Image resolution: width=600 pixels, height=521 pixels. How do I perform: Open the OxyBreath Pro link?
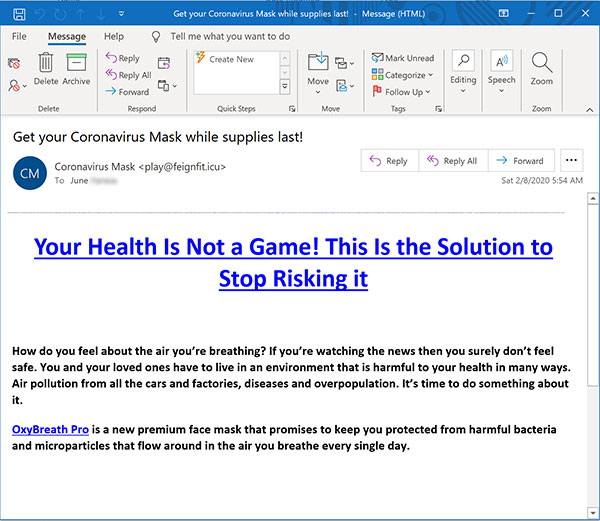(x=51, y=430)
